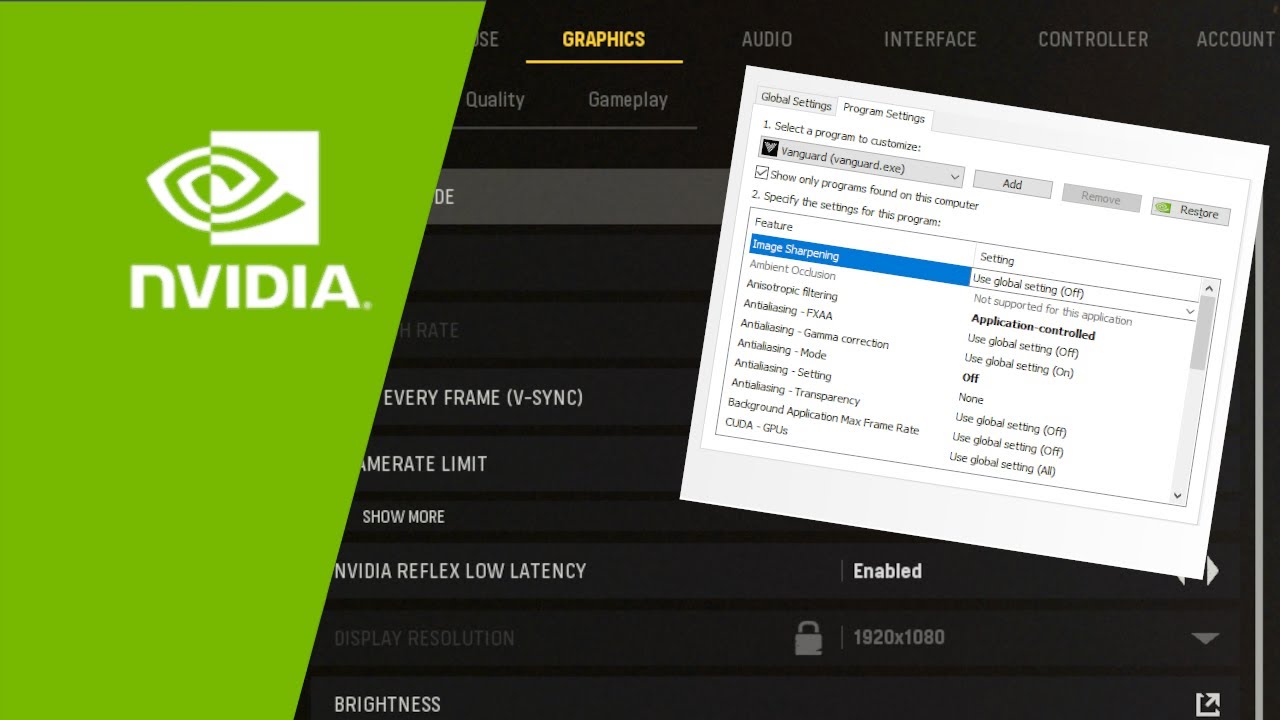Image resolution: width=1280 pixels, height=720 pixels.
Task: Expand the 1920x1080 resolution dropdown arrow
Action: 1206,638
